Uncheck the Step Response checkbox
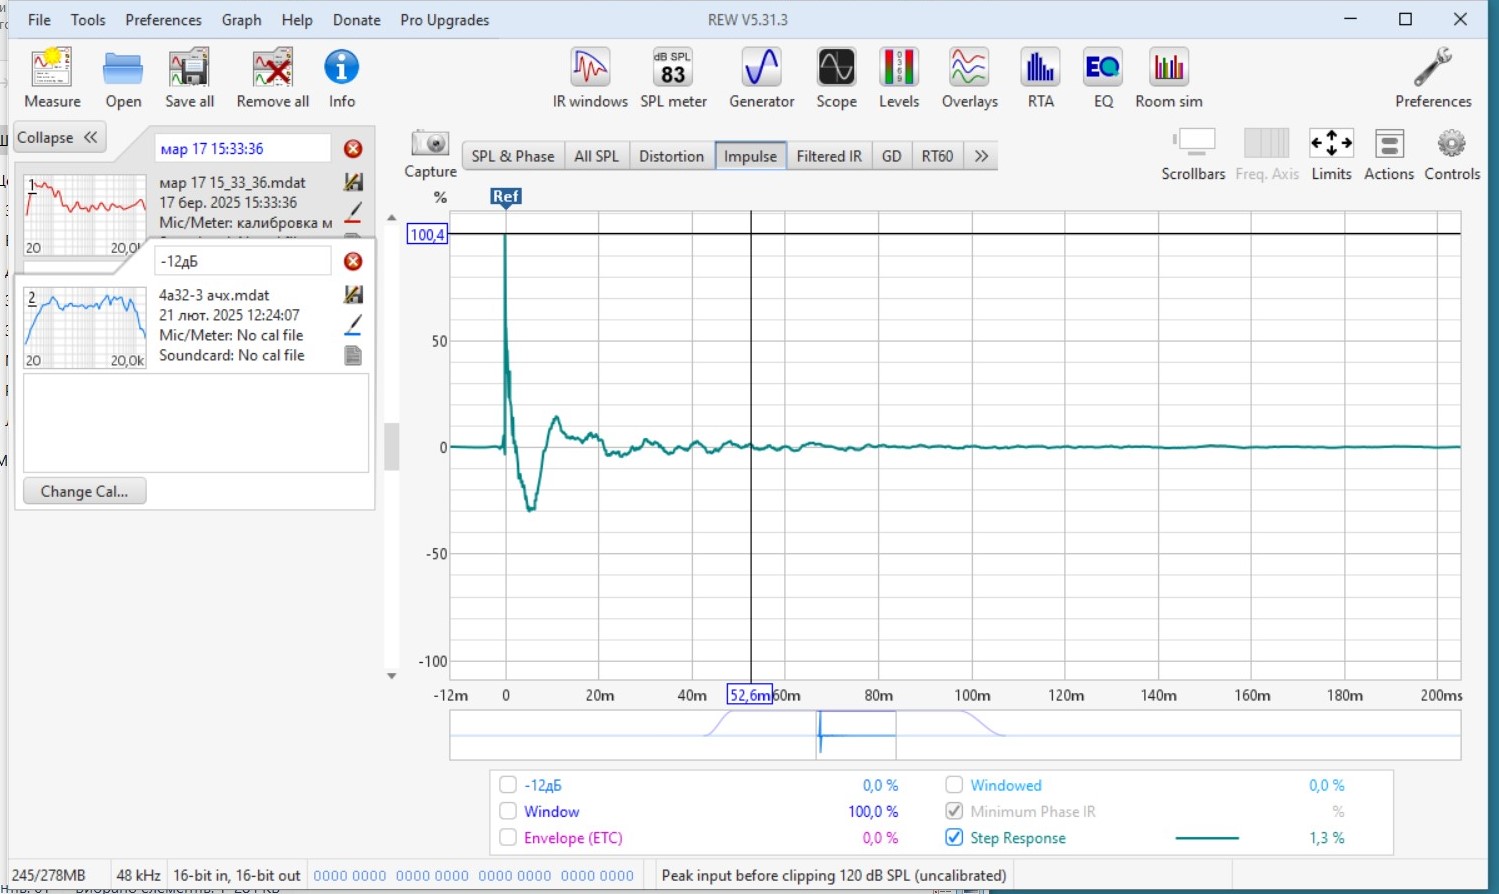1499x894 pixels. click(954, 837)
